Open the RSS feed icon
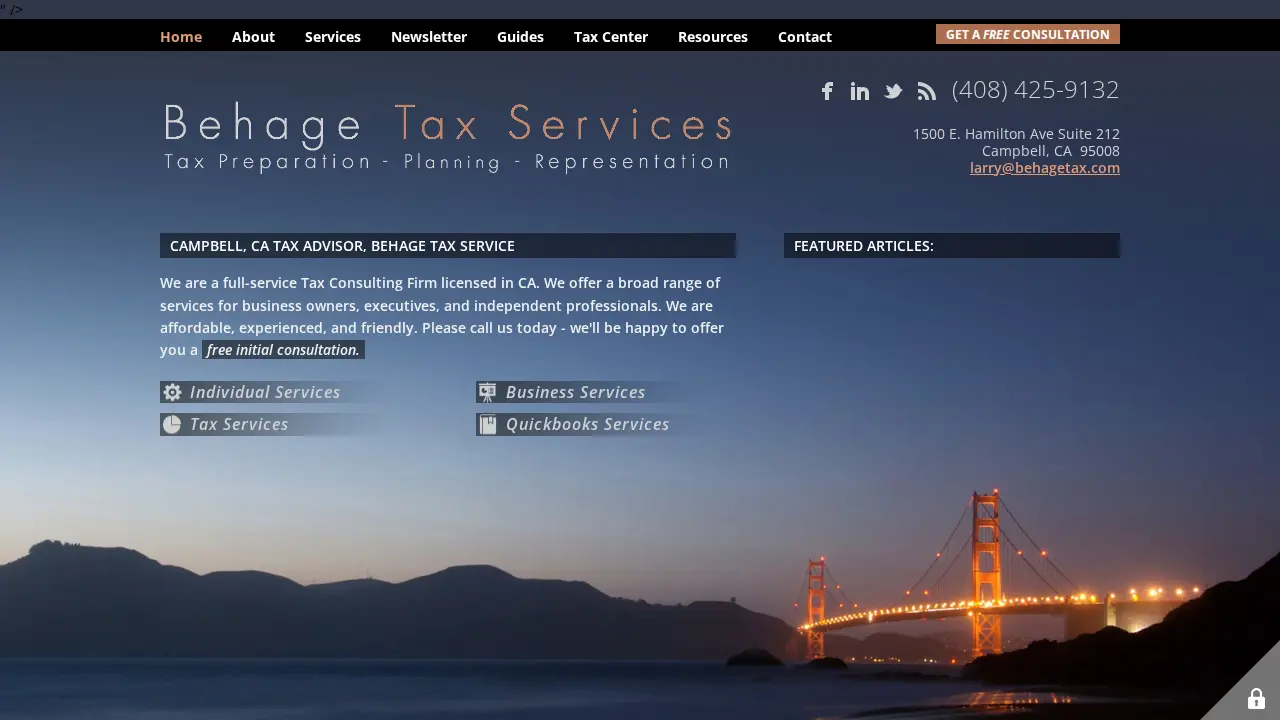This screenshot has width=1280, height=720. (x=927, y=91)
